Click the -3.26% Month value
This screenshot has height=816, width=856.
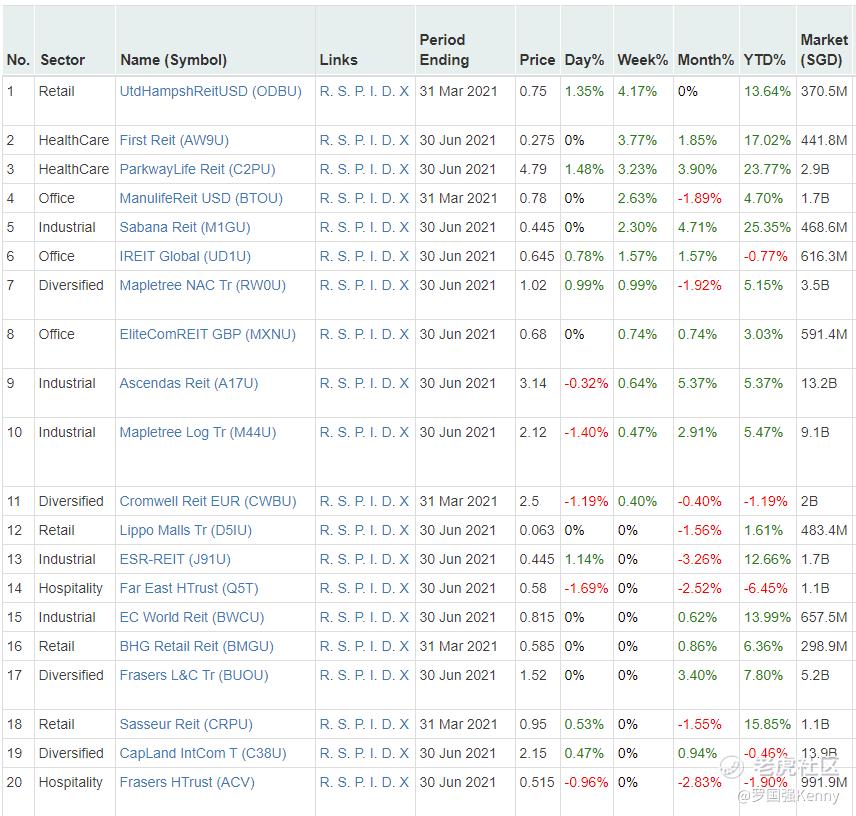pyautogui.click(x=699, y=559)
